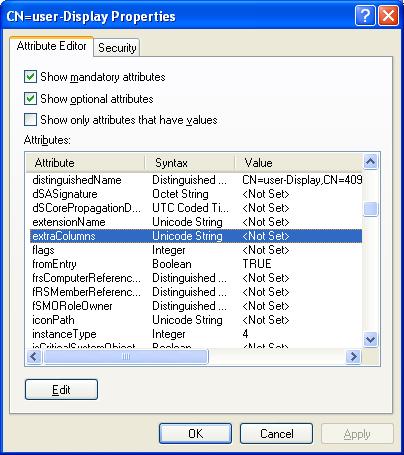The width and height of the screenshot is (404, 455).
Task: Select the dSASignature attribute
Action: pyautogui.click(x=196, y=194)
